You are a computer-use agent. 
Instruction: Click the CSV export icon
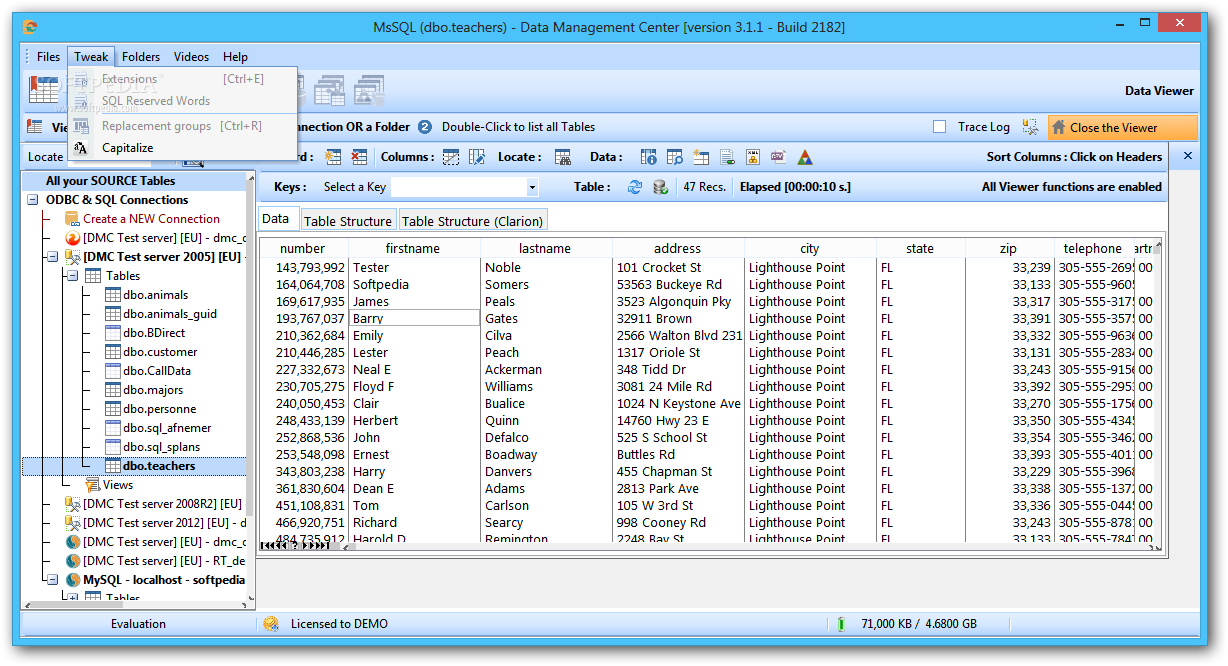pyautogui.click(x=779, y=157)
